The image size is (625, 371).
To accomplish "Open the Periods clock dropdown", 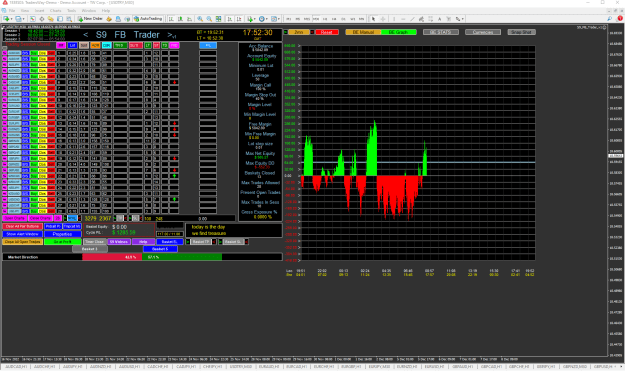I will (263, 19).
